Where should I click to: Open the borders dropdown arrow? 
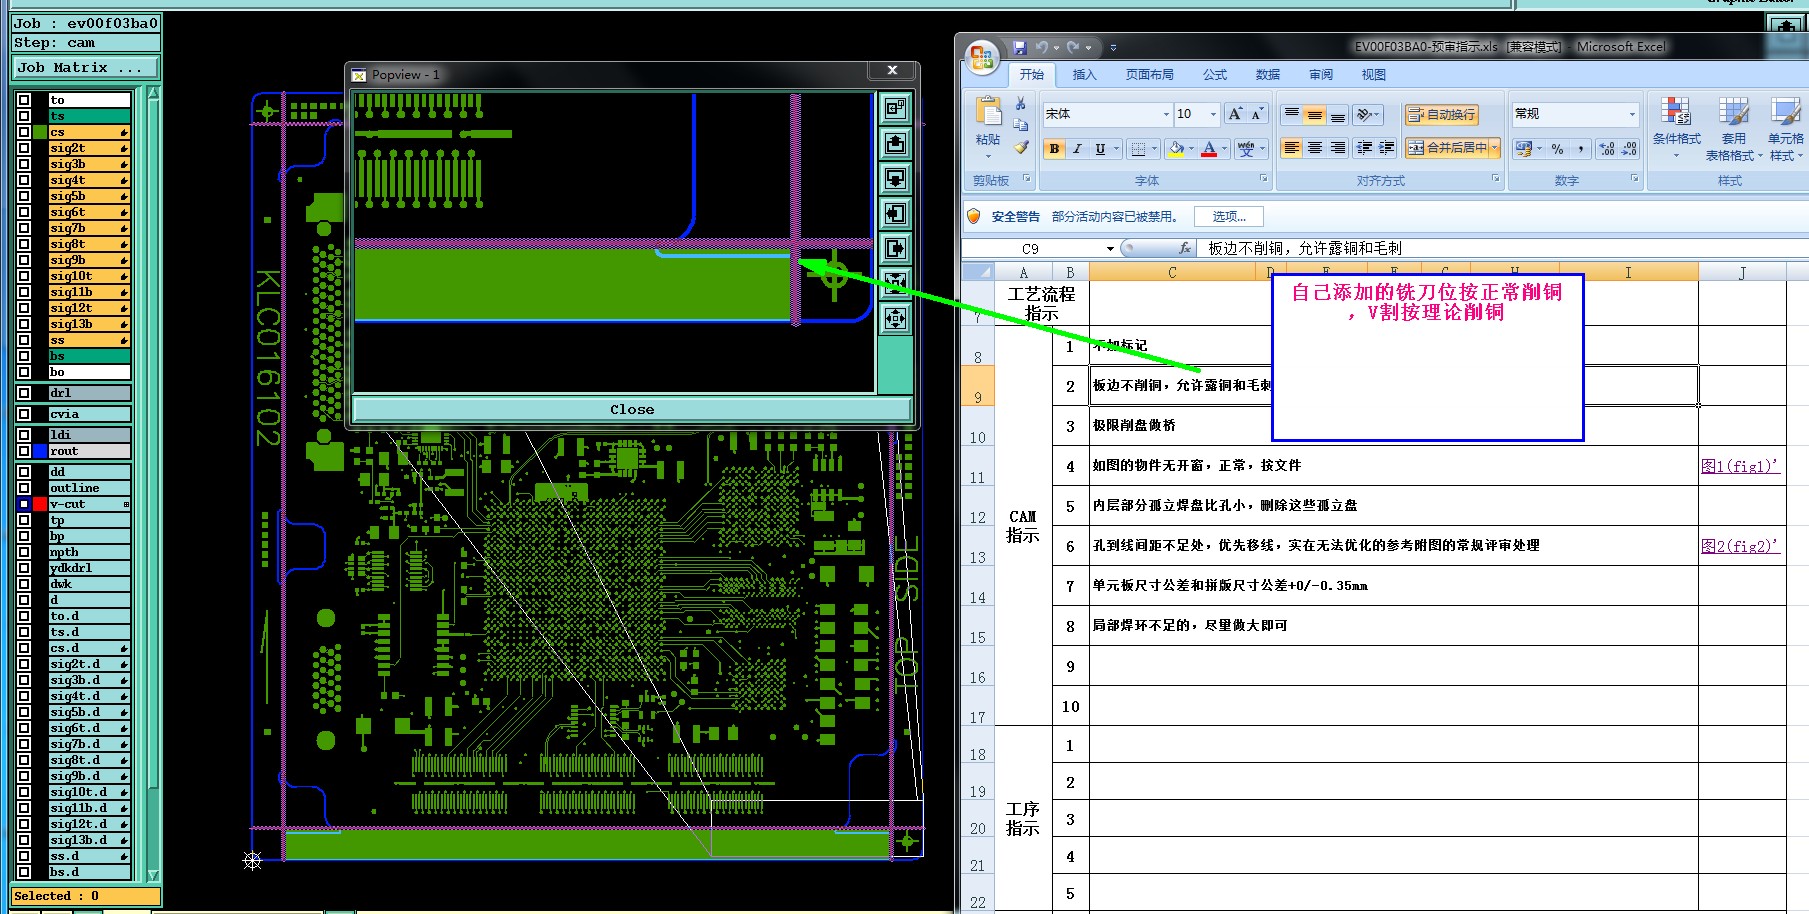1154,149
